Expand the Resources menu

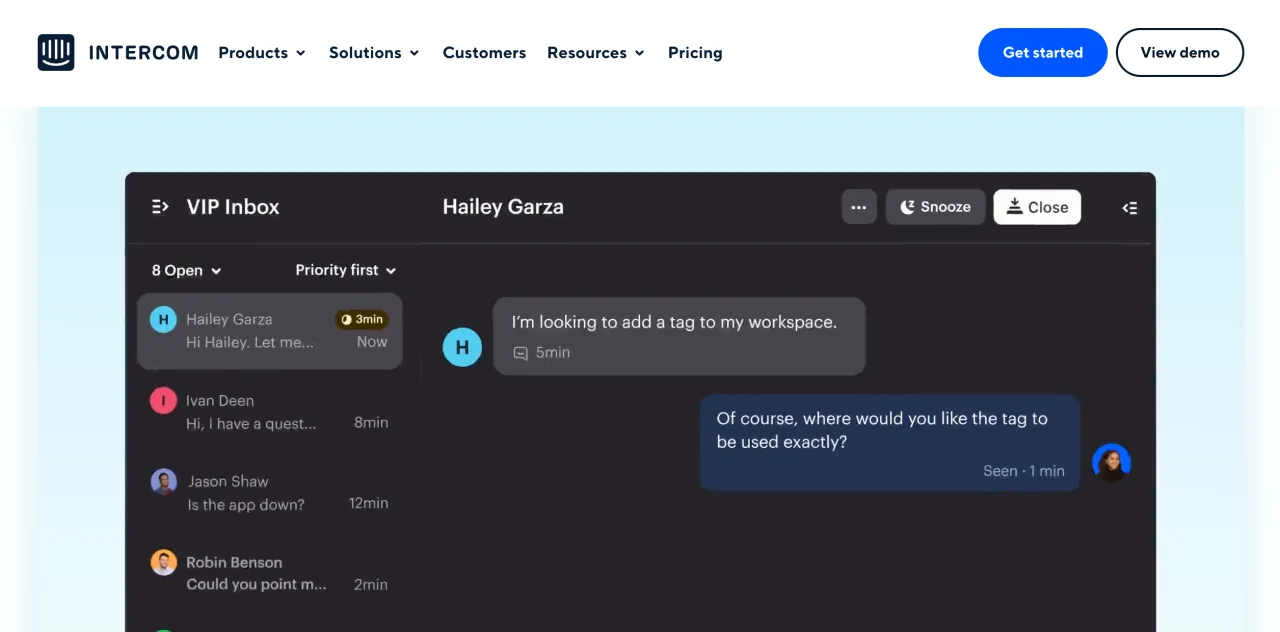(596, 53)
